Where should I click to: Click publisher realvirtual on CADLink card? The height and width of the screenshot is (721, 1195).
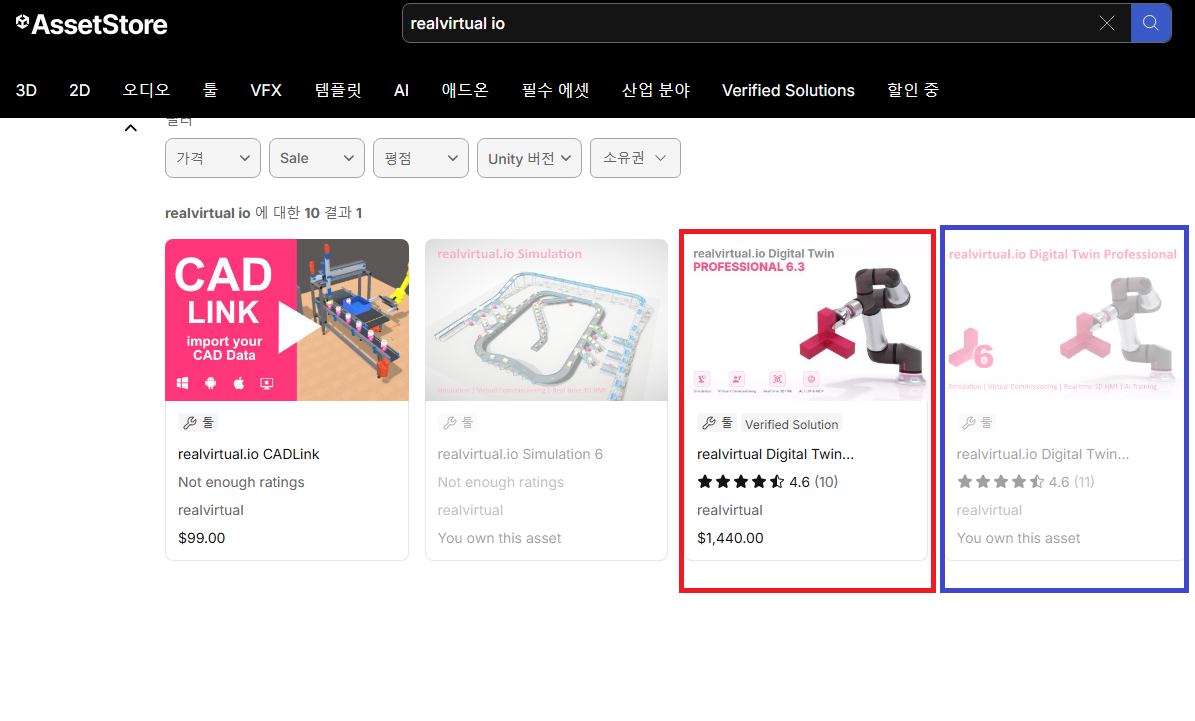point(210,510)
